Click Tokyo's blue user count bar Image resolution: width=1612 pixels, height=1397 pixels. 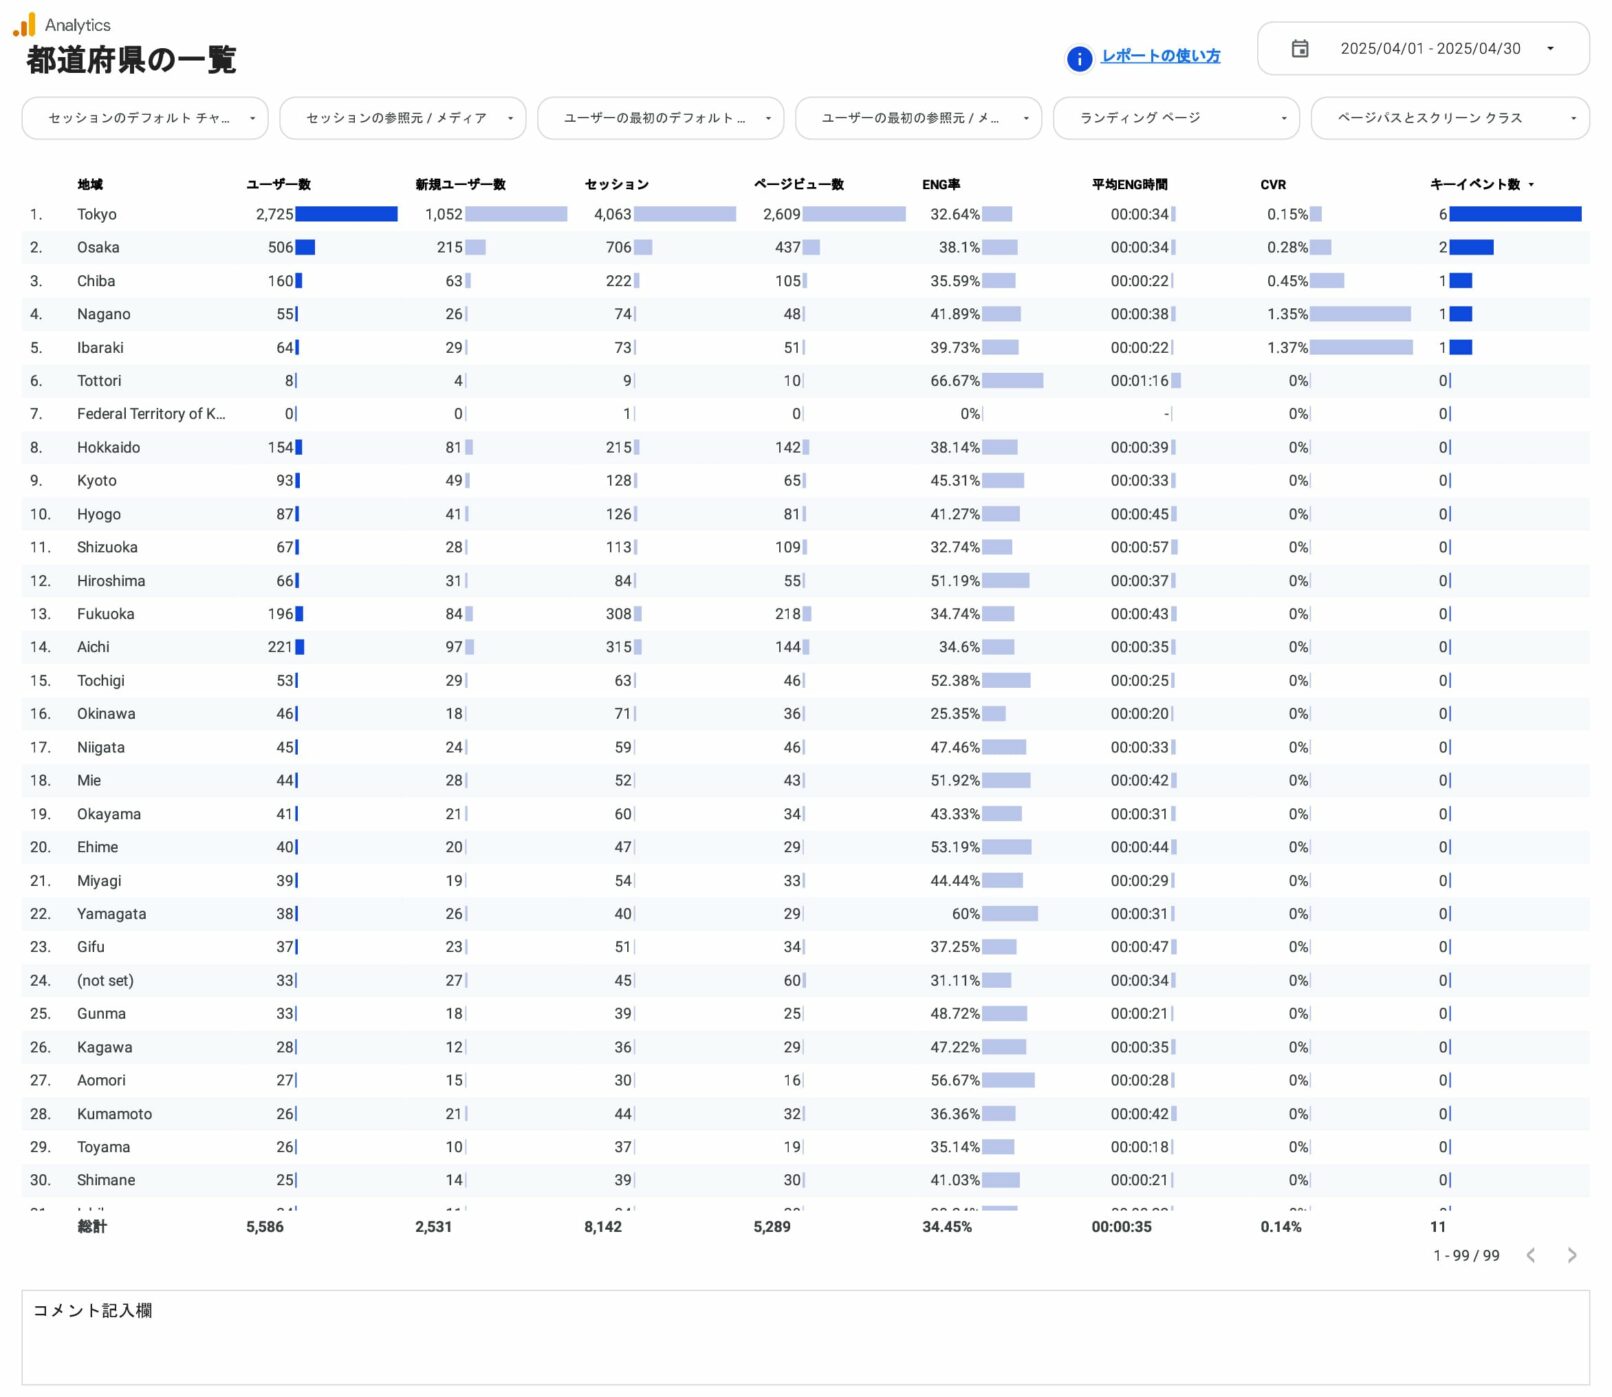(346, 214)
